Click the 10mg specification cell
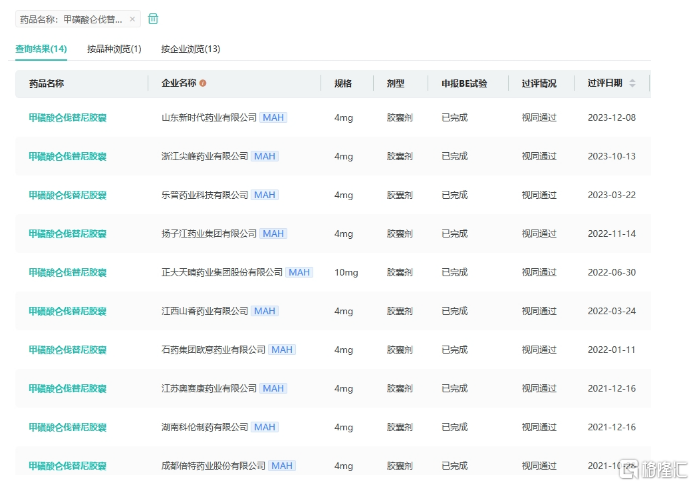The image size is (694, 486). [346, 273]
